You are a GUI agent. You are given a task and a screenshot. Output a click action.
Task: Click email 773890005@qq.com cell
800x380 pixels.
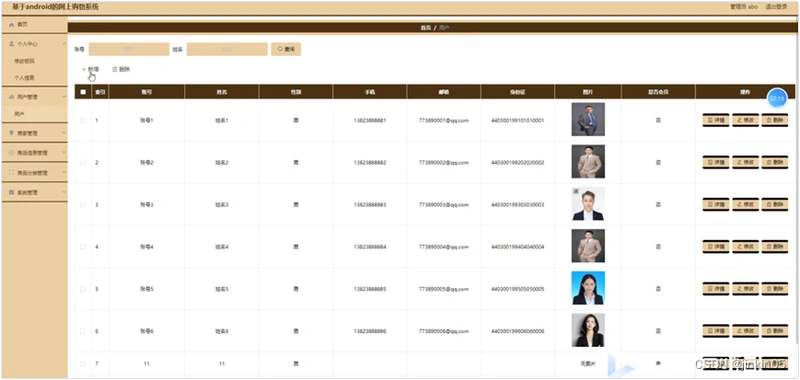coord(443,289)
